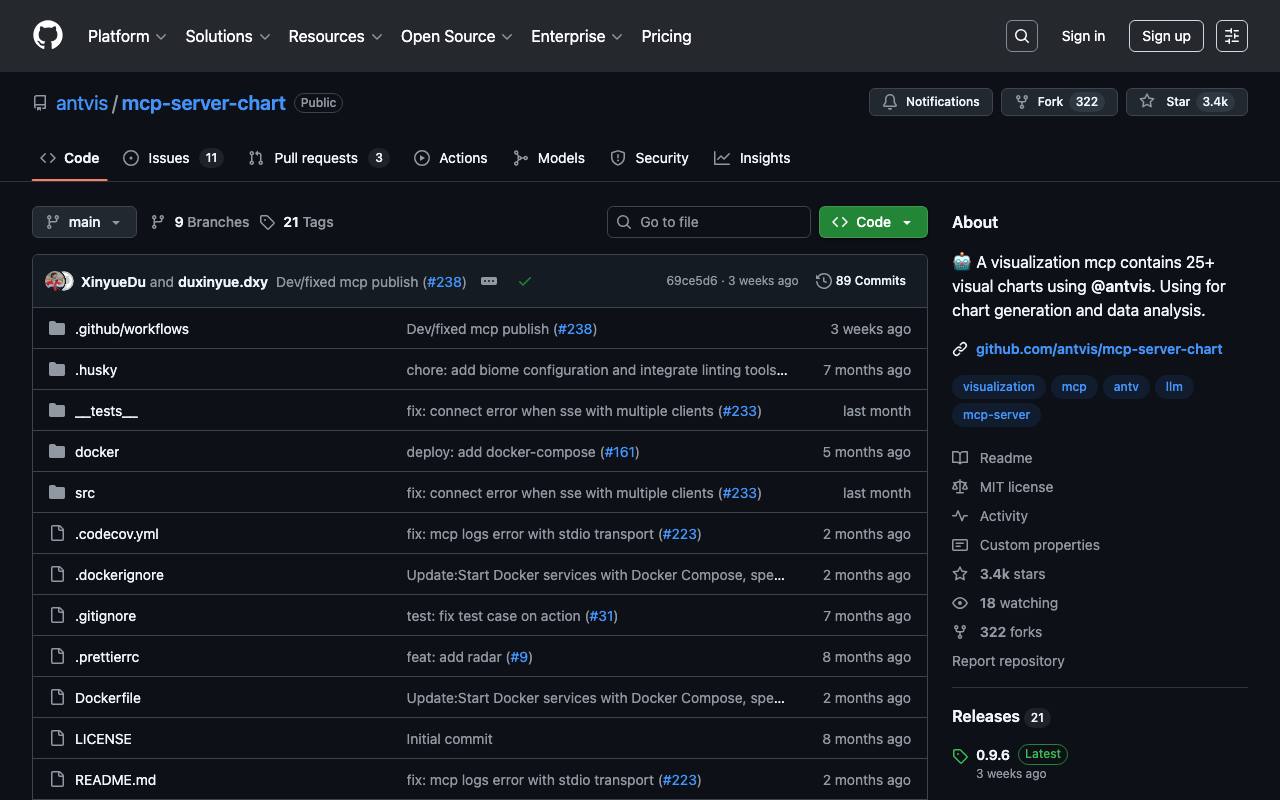The width and height of the screenshot is (1280, 800).
Task: Click the GitHub logo icon
Action: tap(48, 36)
